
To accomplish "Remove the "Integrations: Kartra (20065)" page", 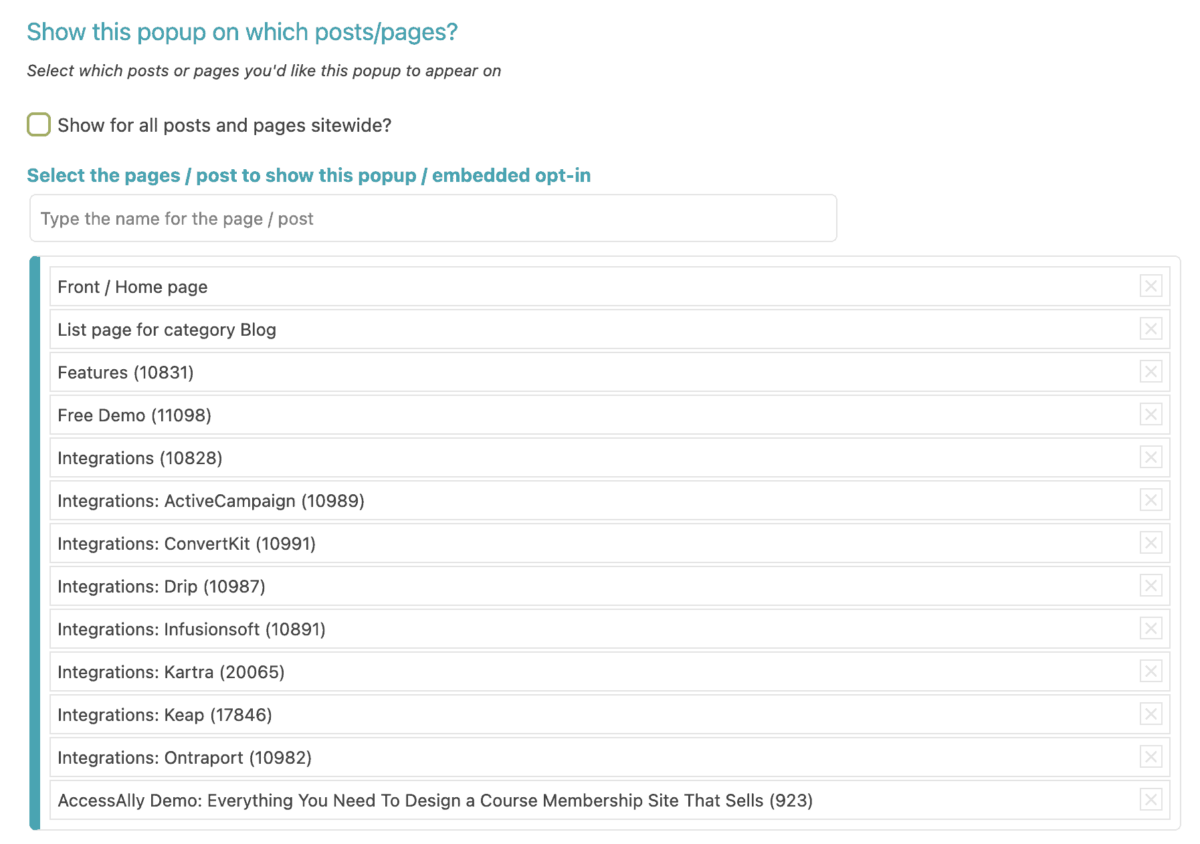I will (x=1151, y=671).
